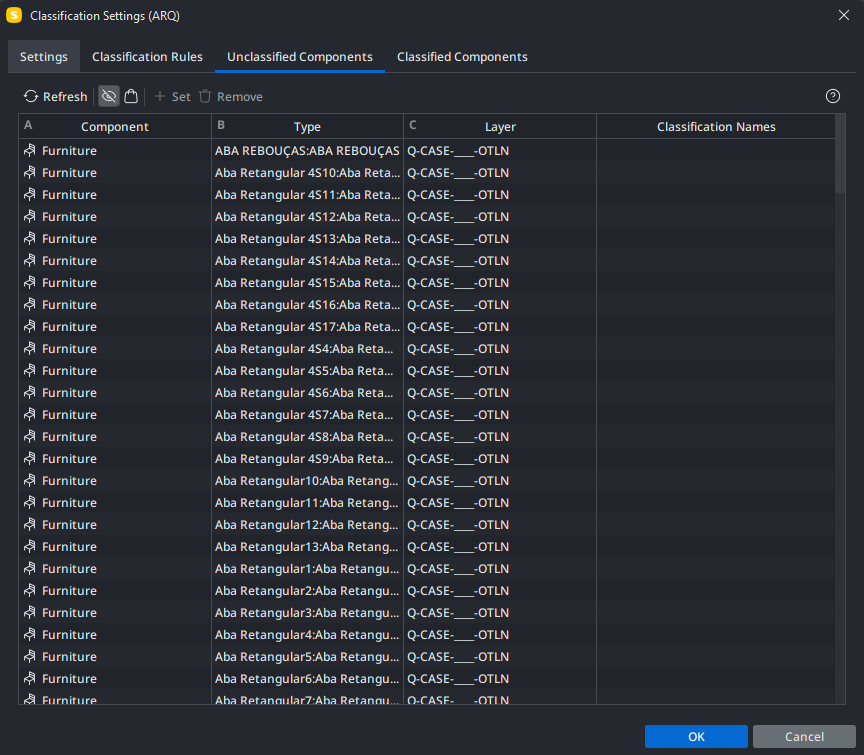Select type cell 'ABA REBOUÇAS:ABA REBOUÇAS'
The height and width of the screenshot is (755, 864).
coord(307,150)
